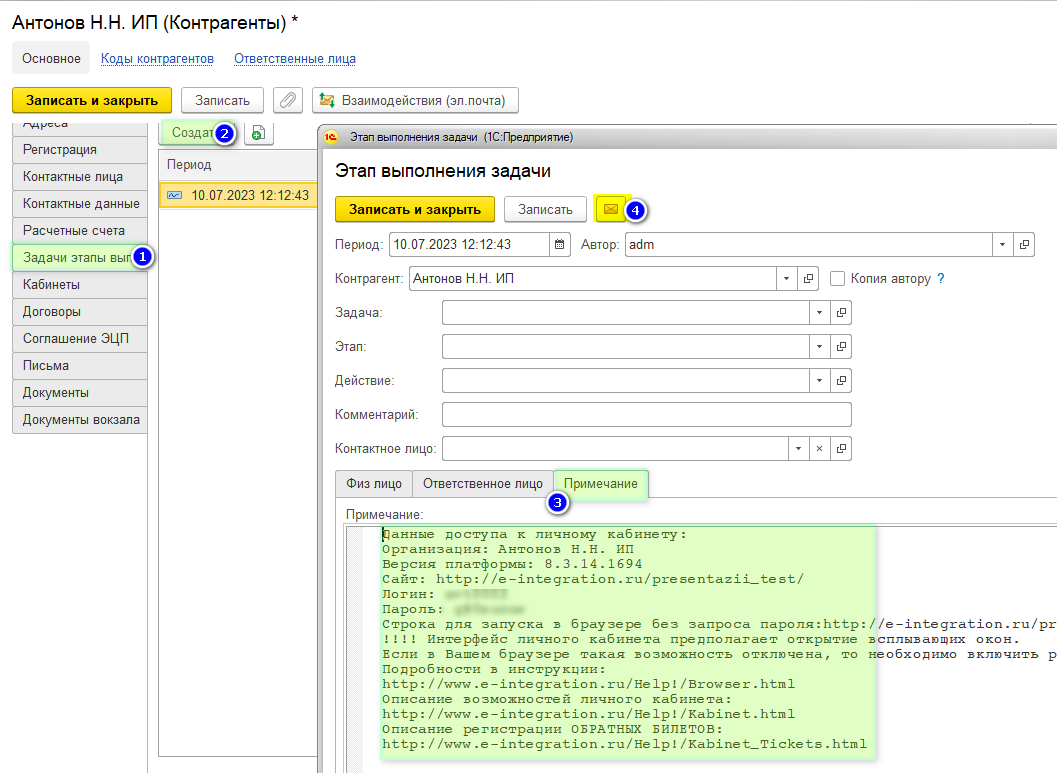This screenshot has height=773, width=1057.
Task: Click open-form icon beside the Контрагент field
Action: (x=810, y=279)
